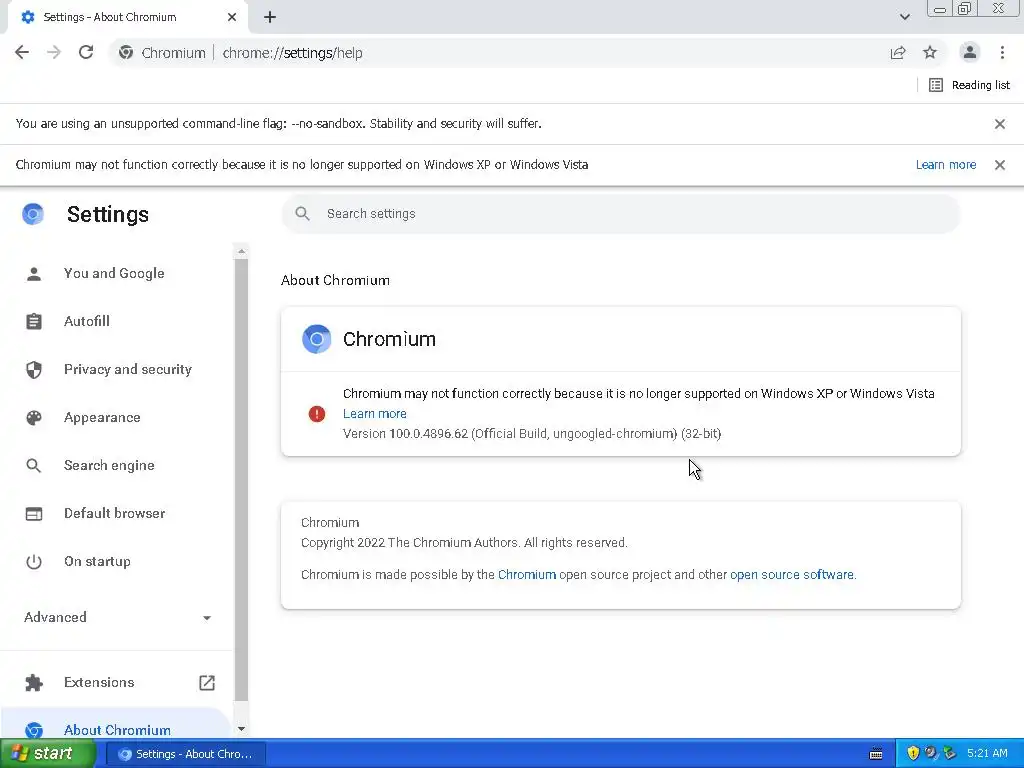The image size is (1024, 768).
Task: Click the address bar URL
Action: [293, 53]
